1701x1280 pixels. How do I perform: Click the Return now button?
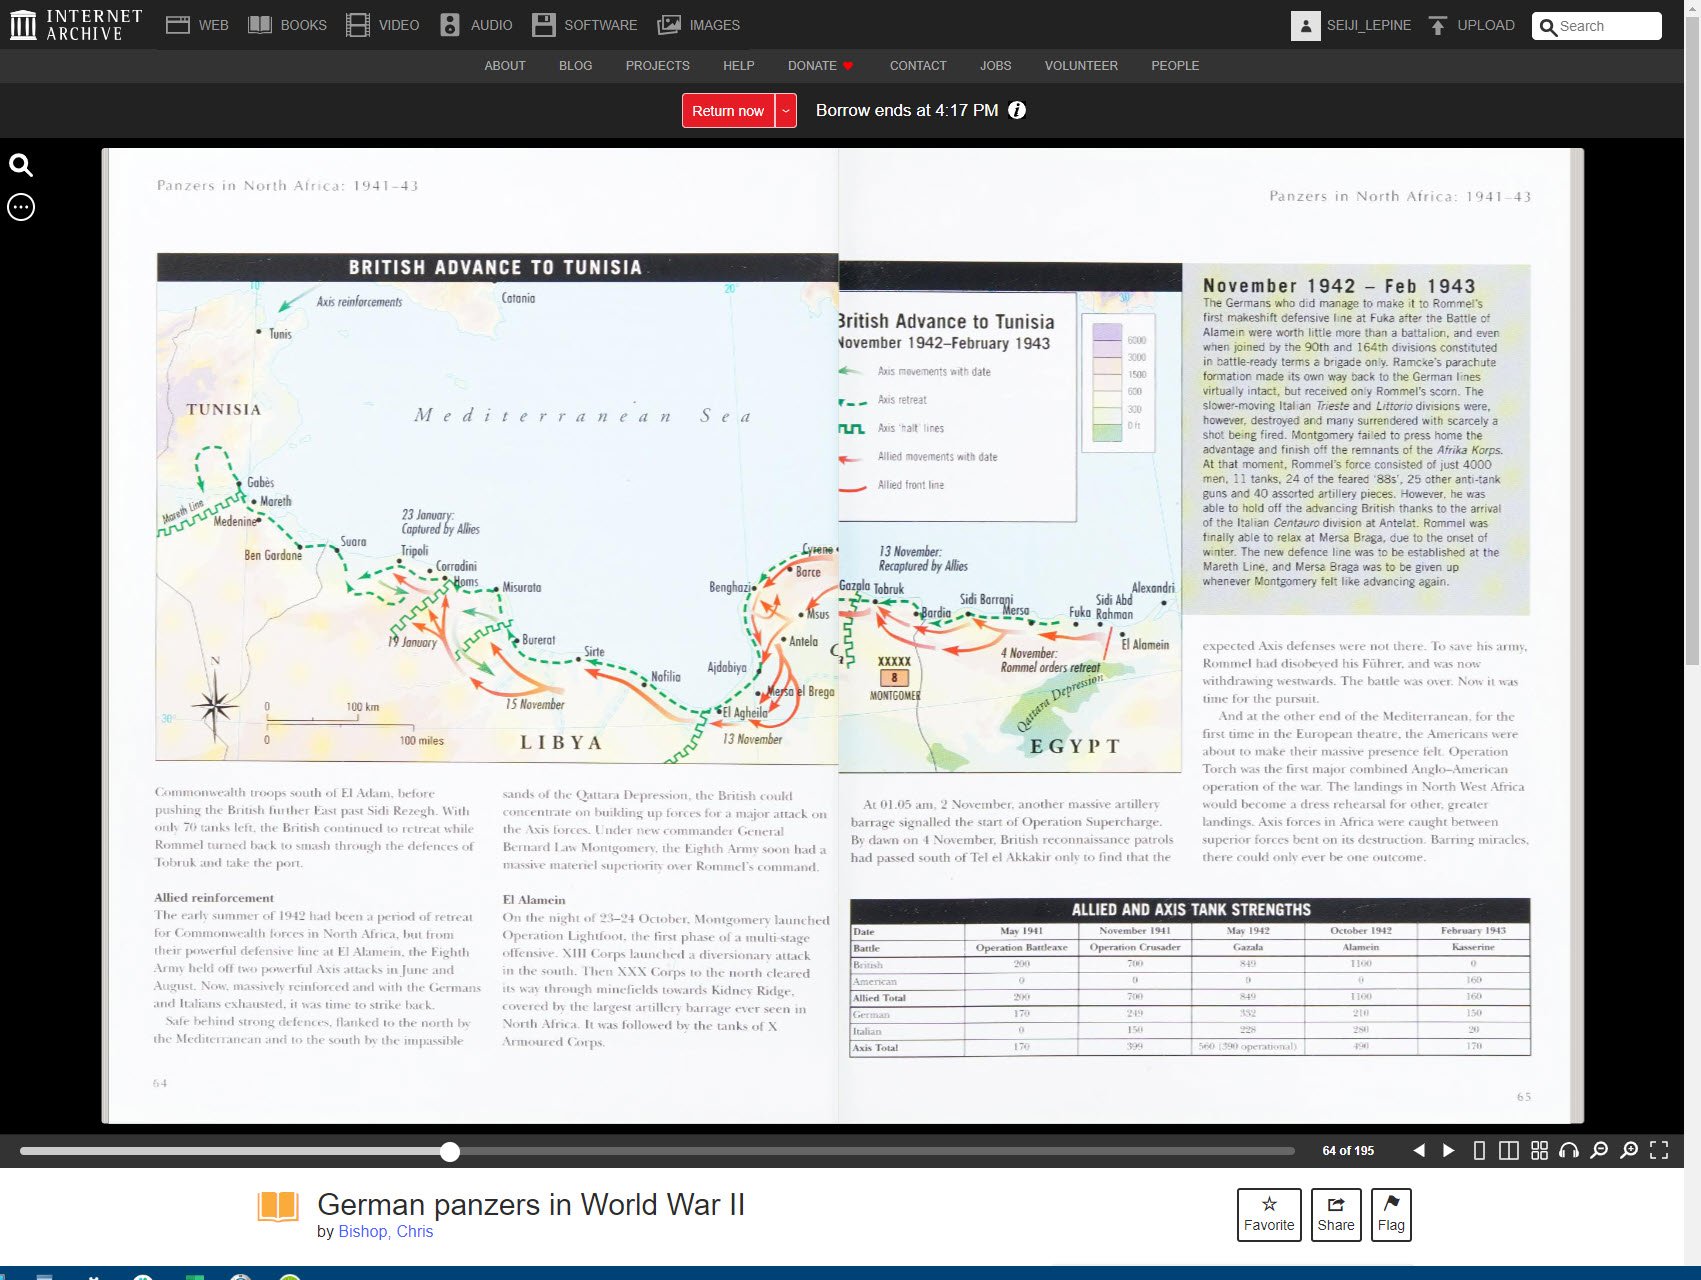click(727, 111)
